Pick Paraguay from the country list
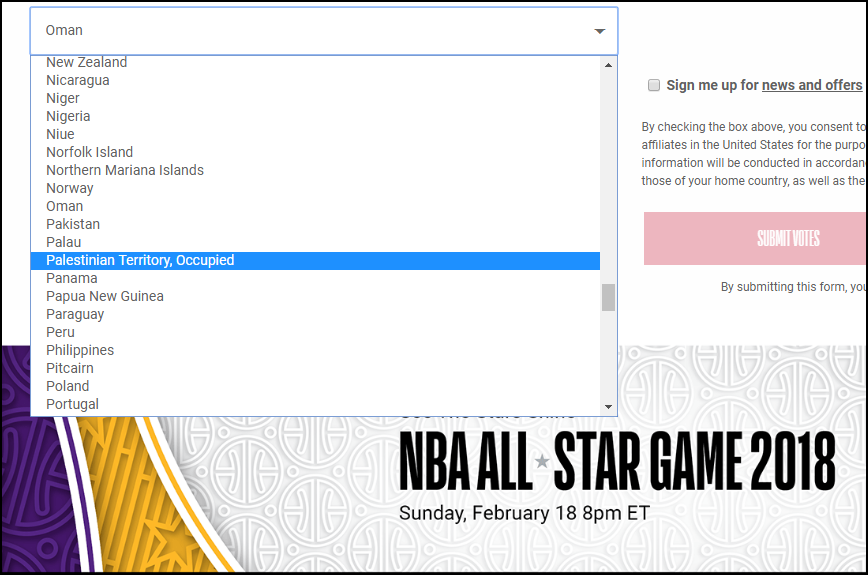 click(x=315, y=314)
